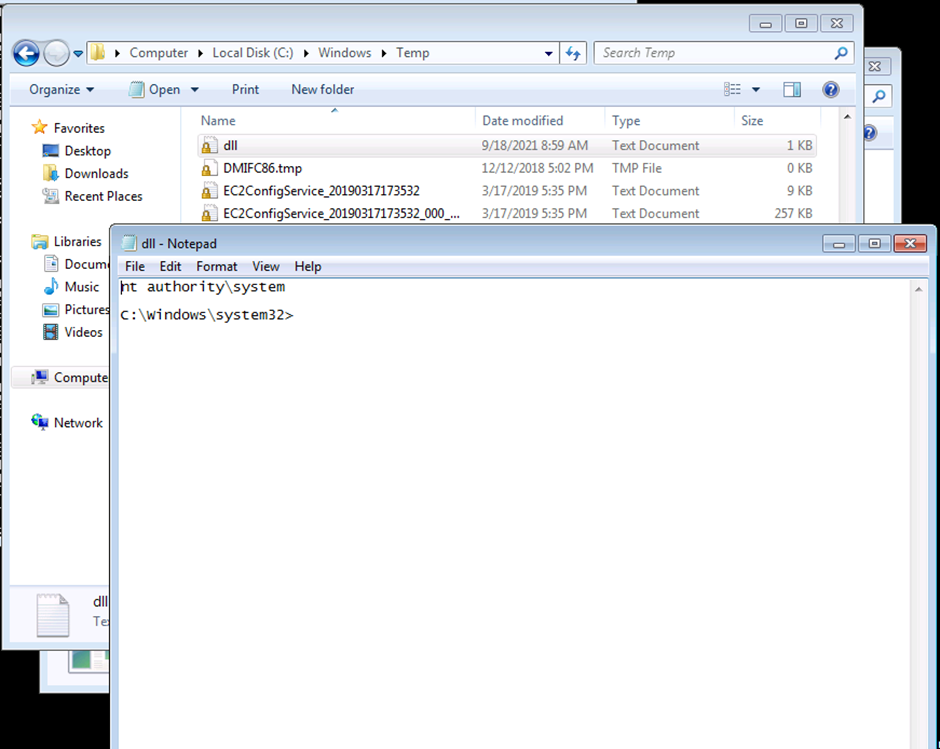Open the Help question mark icon

[830, 90]
